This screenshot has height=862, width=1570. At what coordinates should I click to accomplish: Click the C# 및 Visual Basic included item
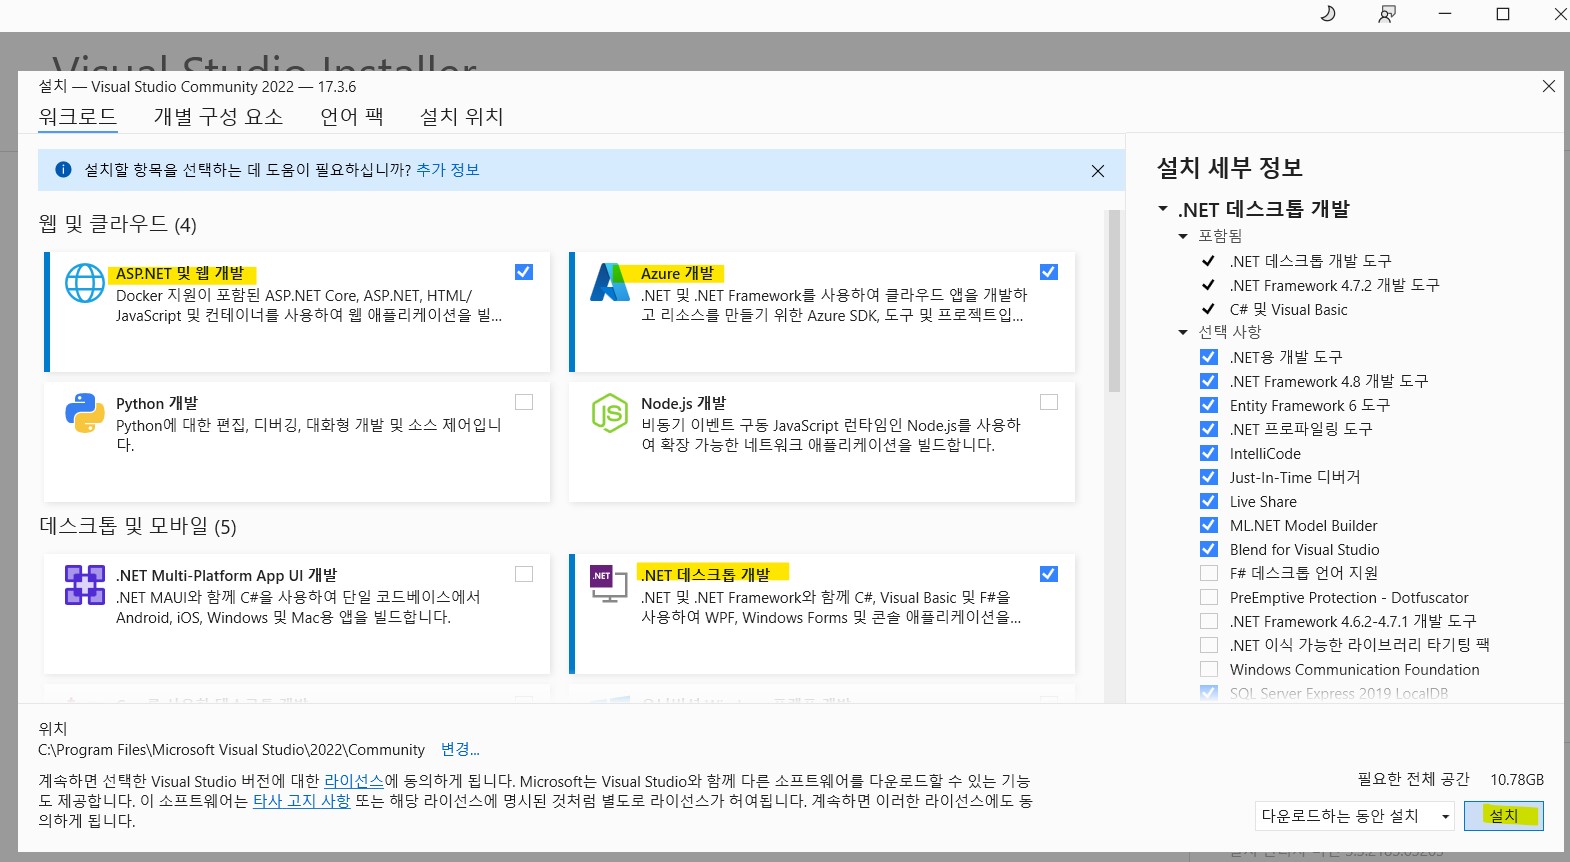click(x=1289, y=310)
